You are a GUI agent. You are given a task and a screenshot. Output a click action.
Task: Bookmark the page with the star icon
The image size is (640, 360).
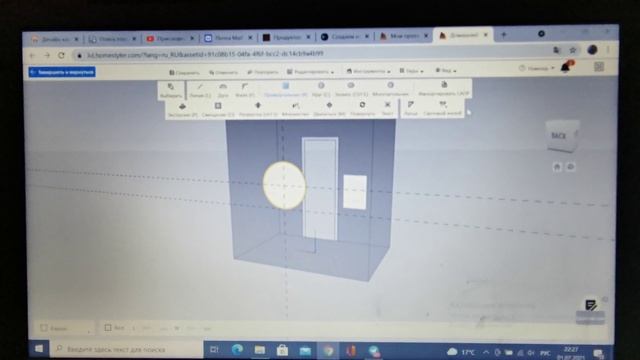pos(573,50)
